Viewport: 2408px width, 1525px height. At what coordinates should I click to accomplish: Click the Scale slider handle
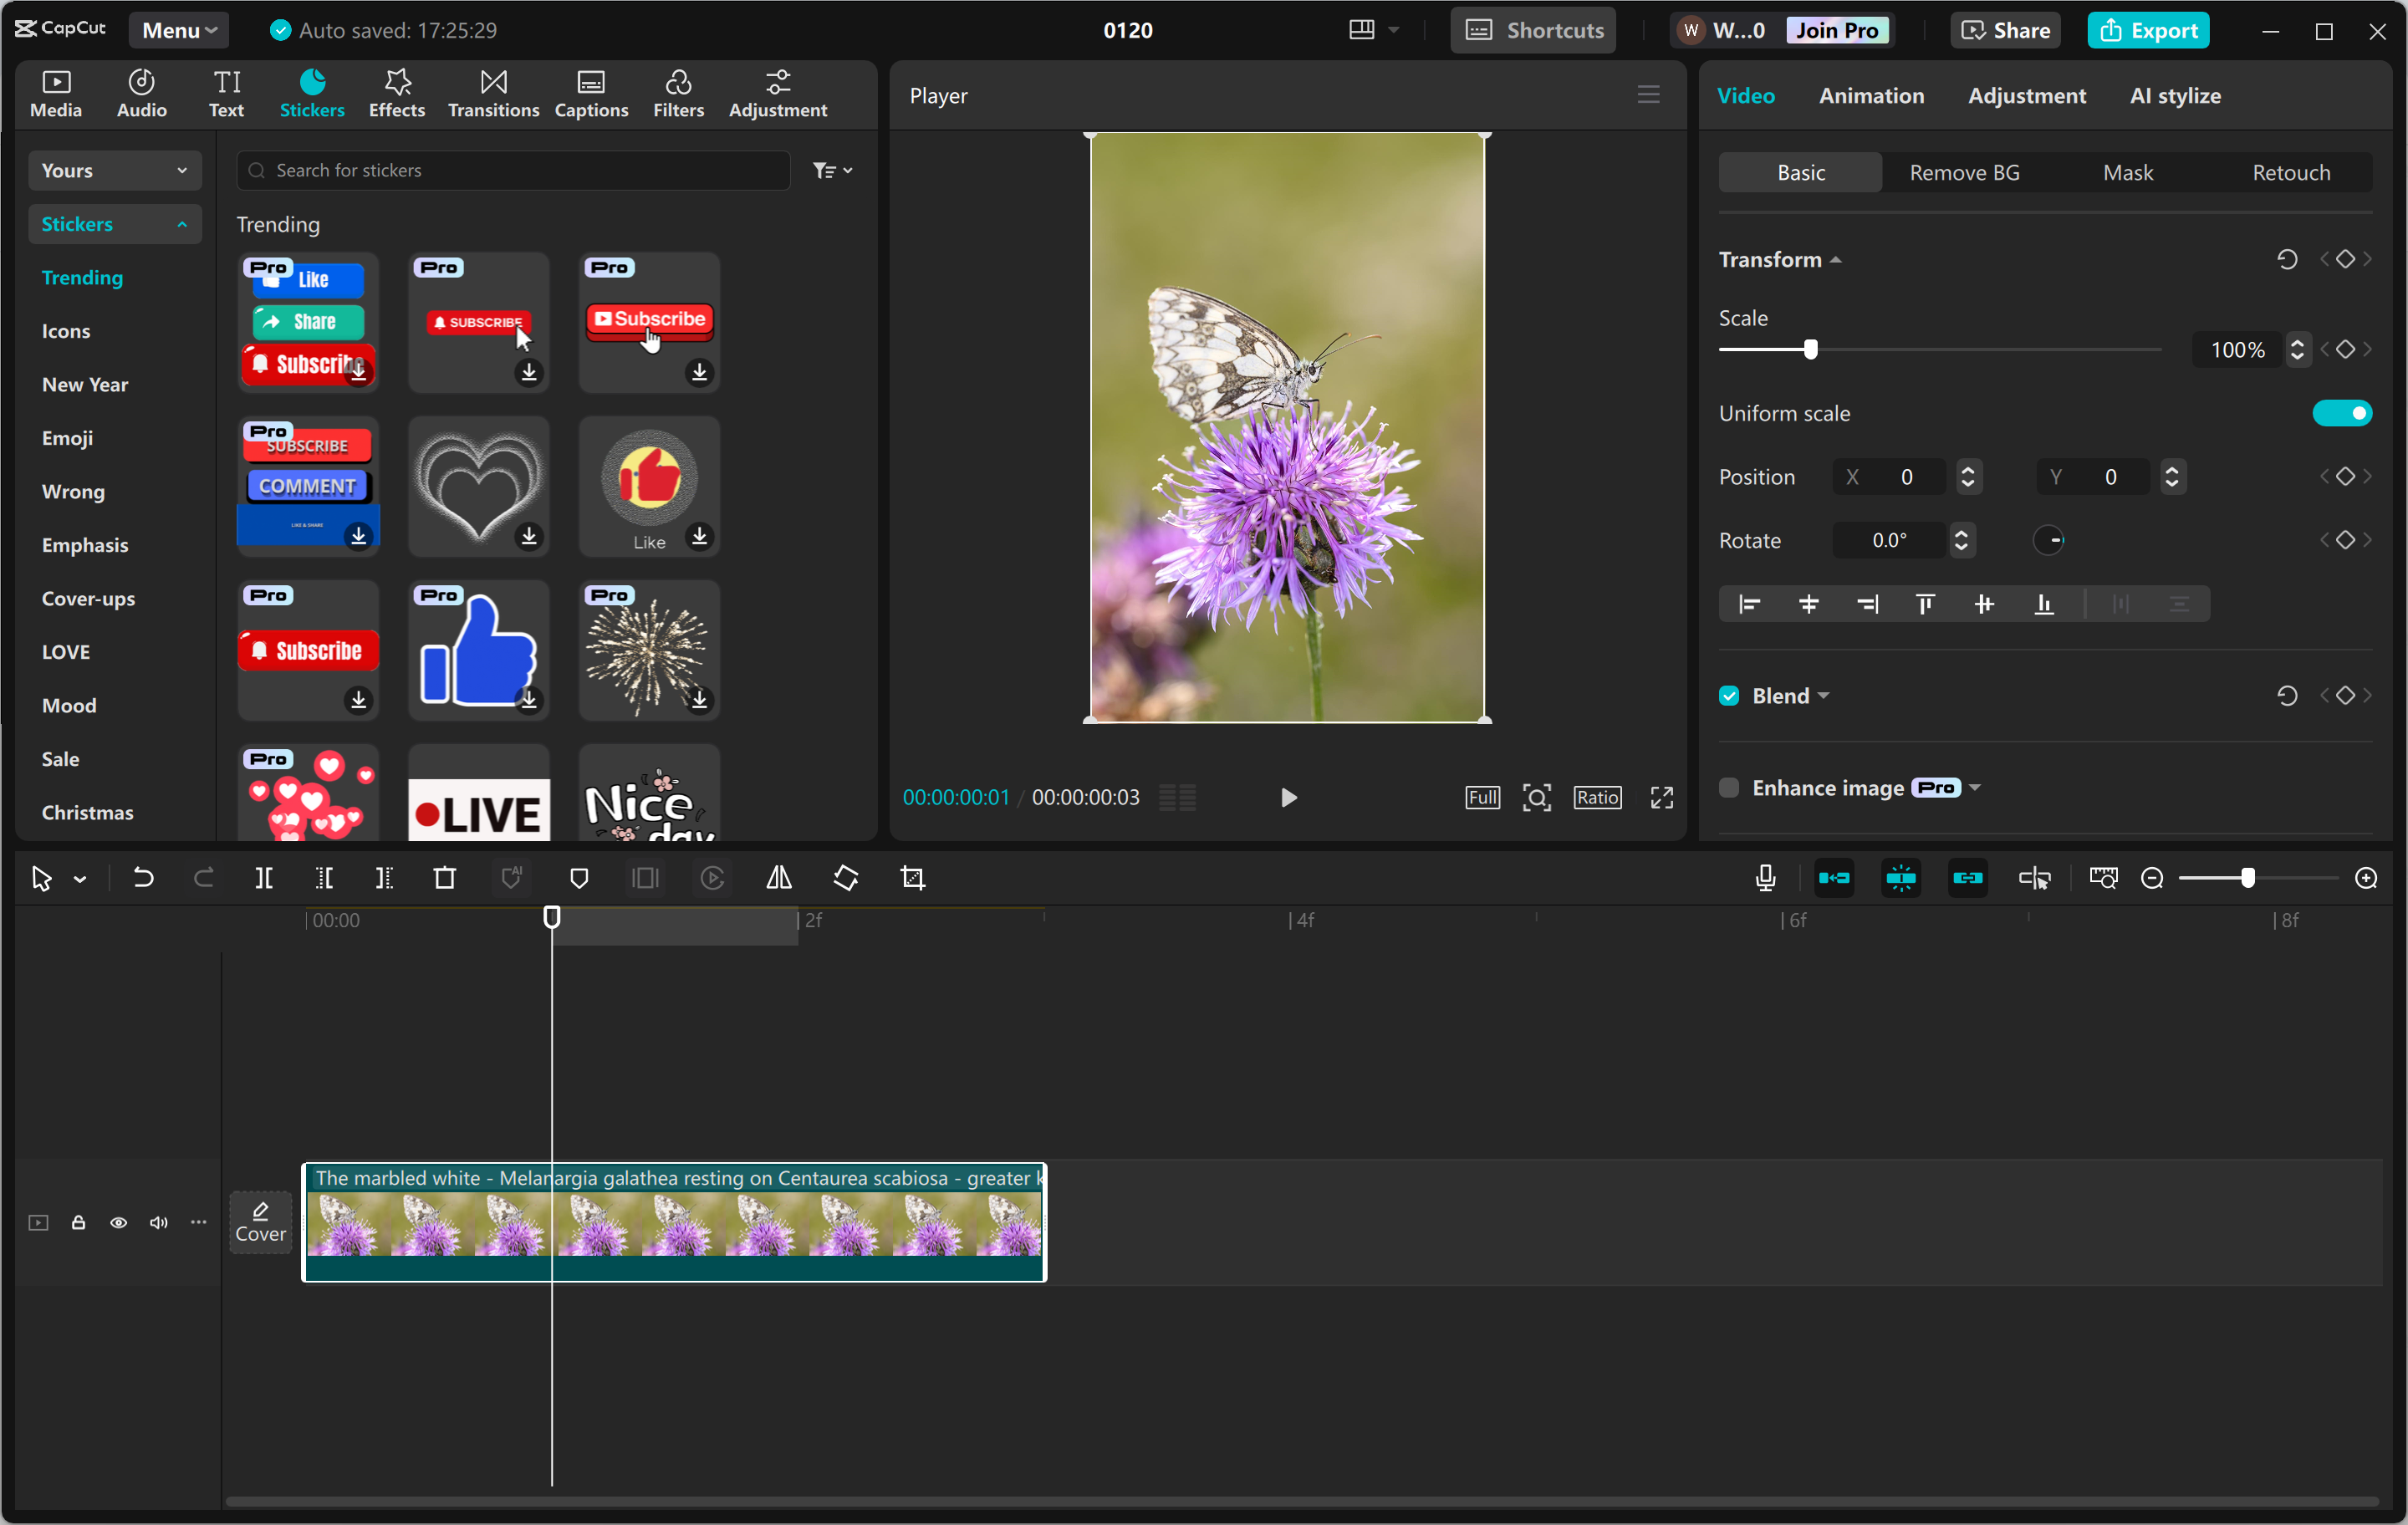(x=1811, y=349)
